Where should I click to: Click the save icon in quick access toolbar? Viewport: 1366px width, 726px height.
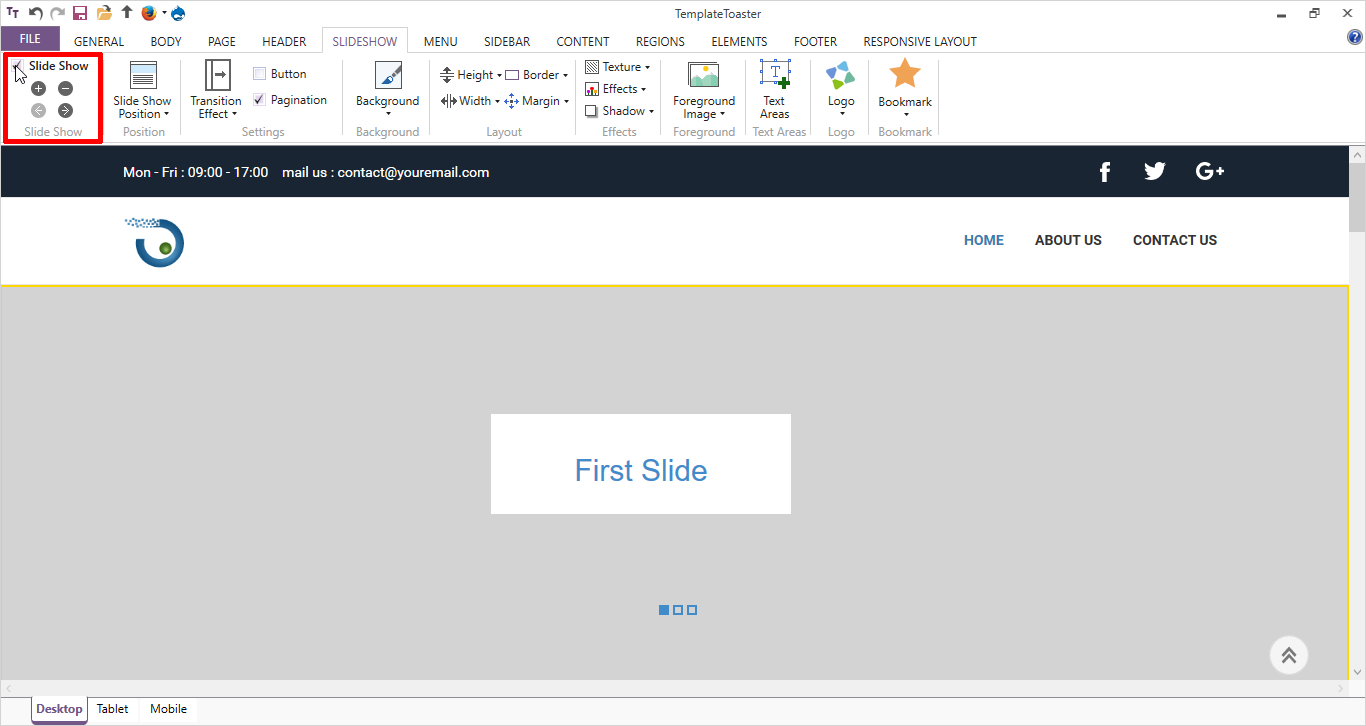(x=80, y=13)
